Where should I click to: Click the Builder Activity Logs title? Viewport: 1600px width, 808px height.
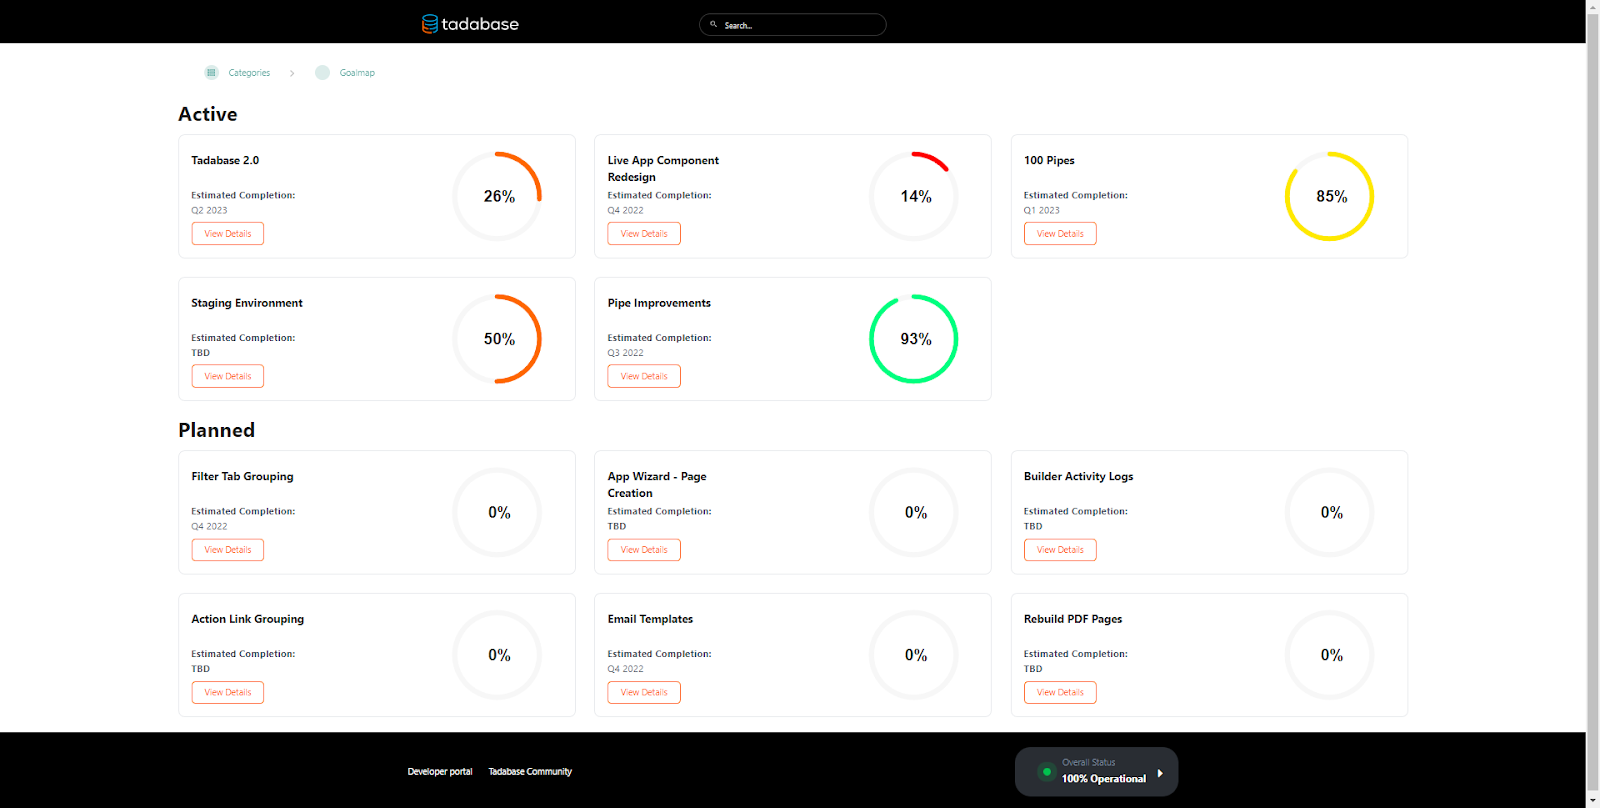click(x=1078, y=476)
